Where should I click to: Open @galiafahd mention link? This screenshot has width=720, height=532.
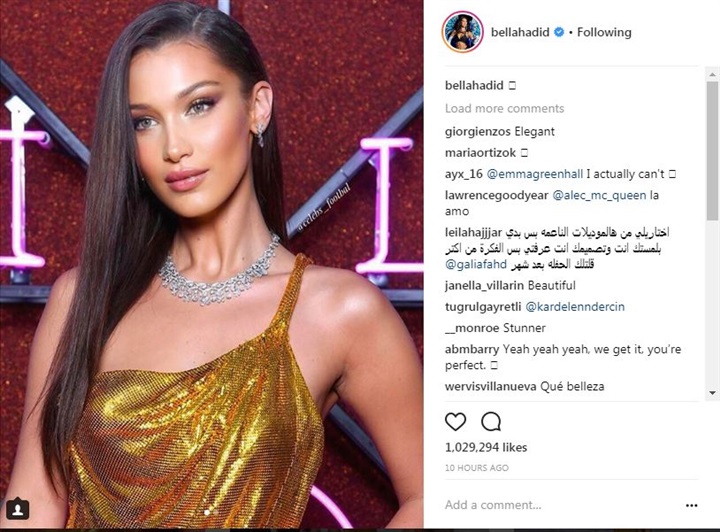point(476,264)
